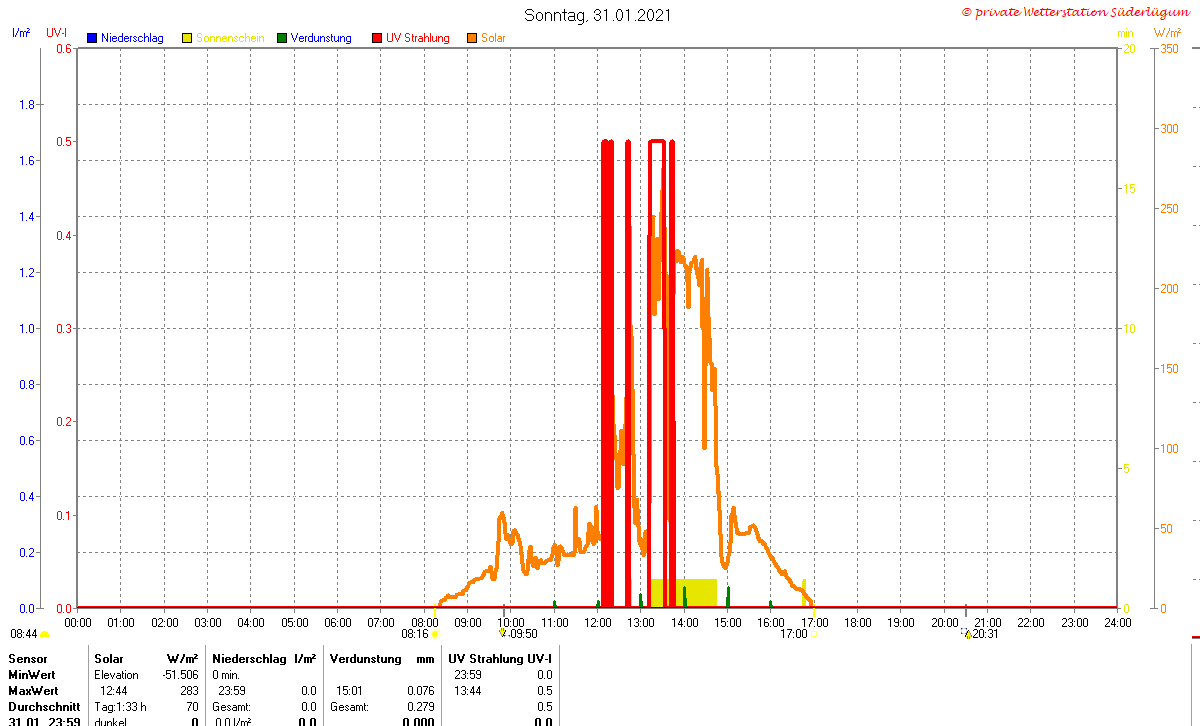Click the moon marker at 20:31
This screenshot has height=726, width=1200.
click(967, 633)
